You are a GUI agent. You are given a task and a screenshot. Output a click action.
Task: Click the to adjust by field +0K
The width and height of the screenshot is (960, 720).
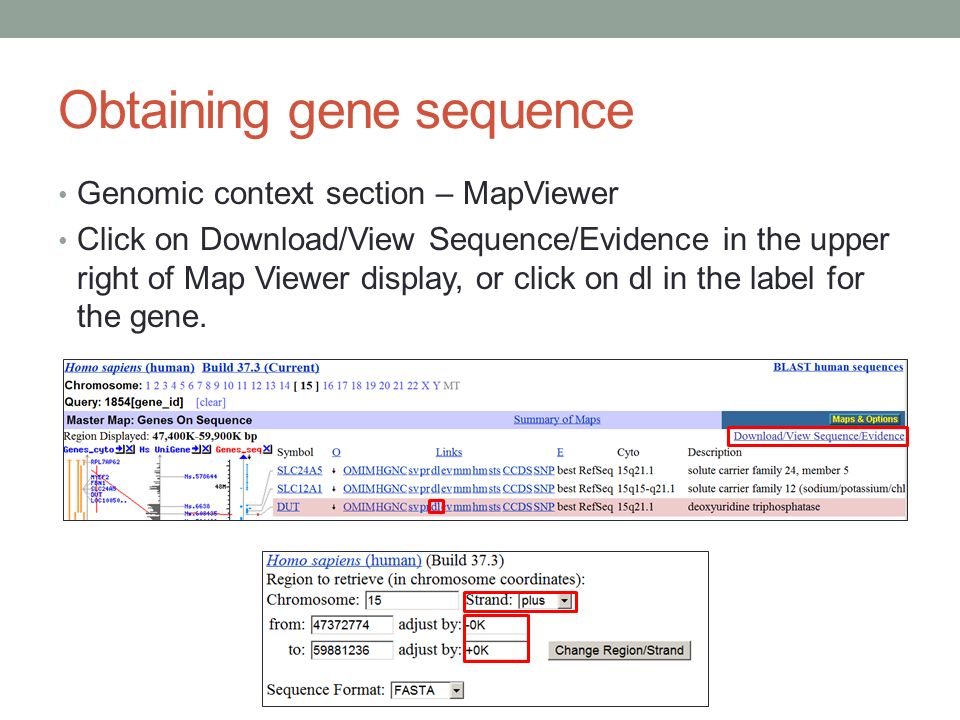pyautogui.click(x=496, y=650)
